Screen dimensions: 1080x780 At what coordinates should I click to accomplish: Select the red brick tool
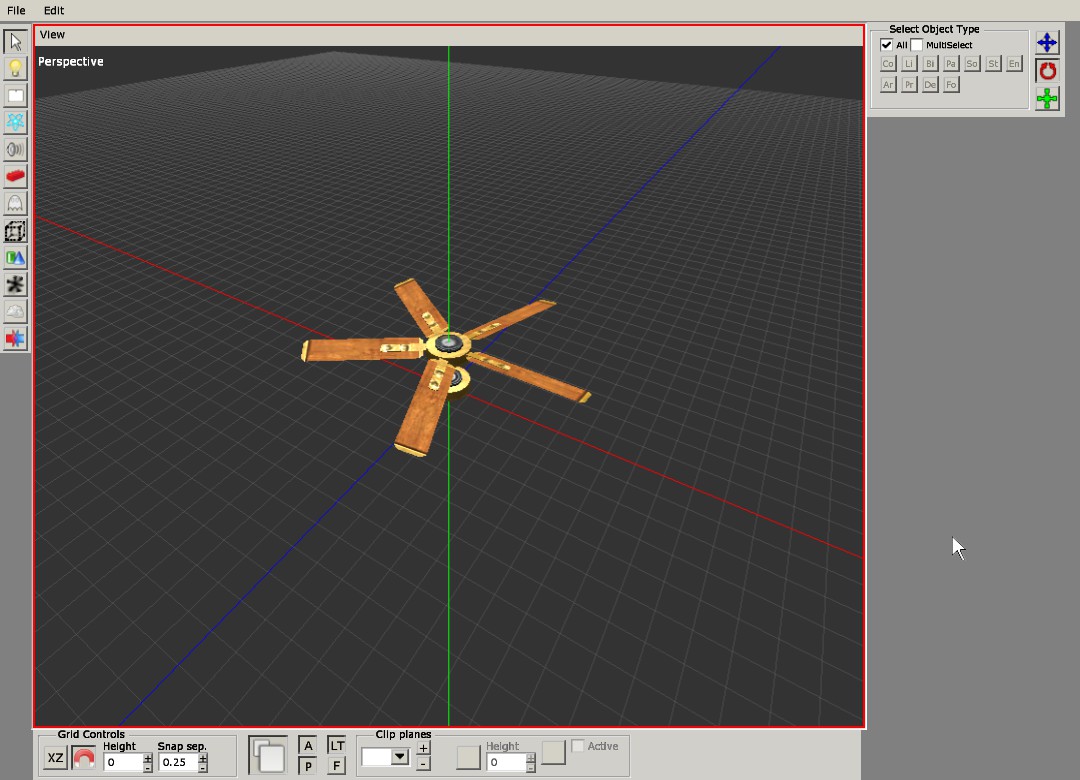pos(15,176)
